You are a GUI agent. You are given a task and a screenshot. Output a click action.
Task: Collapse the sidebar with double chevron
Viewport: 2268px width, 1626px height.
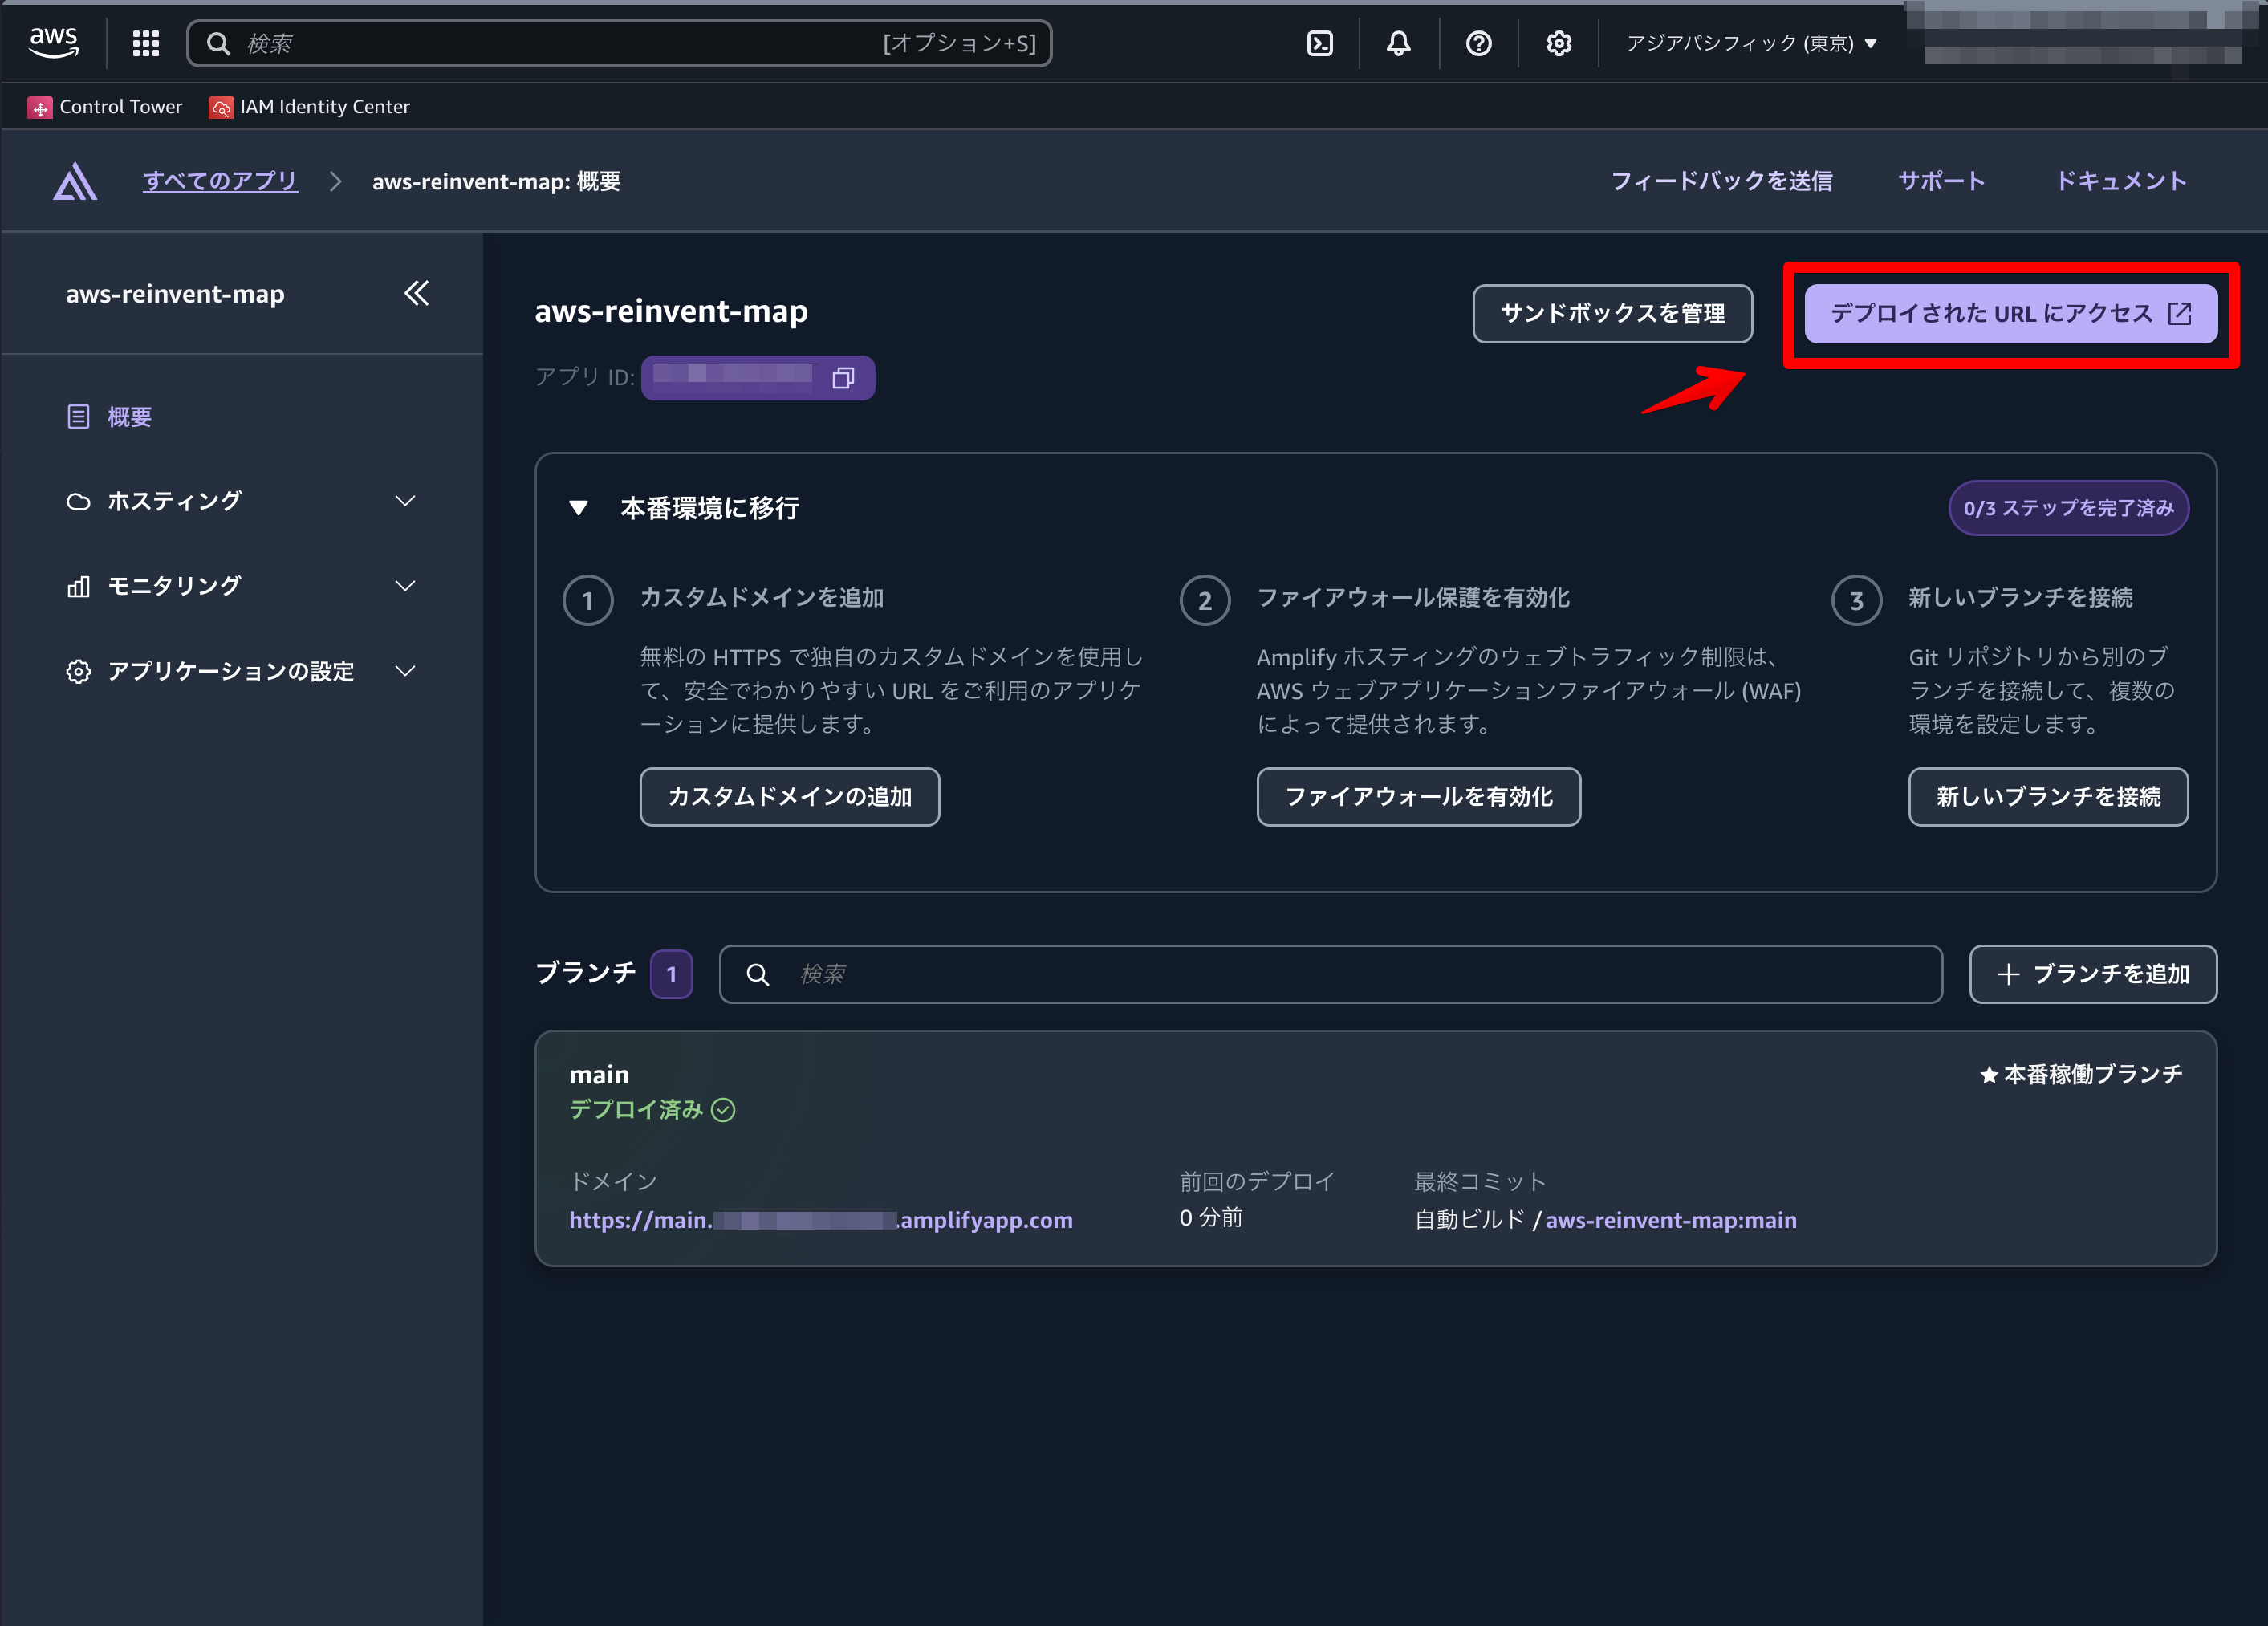tap(416, 293)
